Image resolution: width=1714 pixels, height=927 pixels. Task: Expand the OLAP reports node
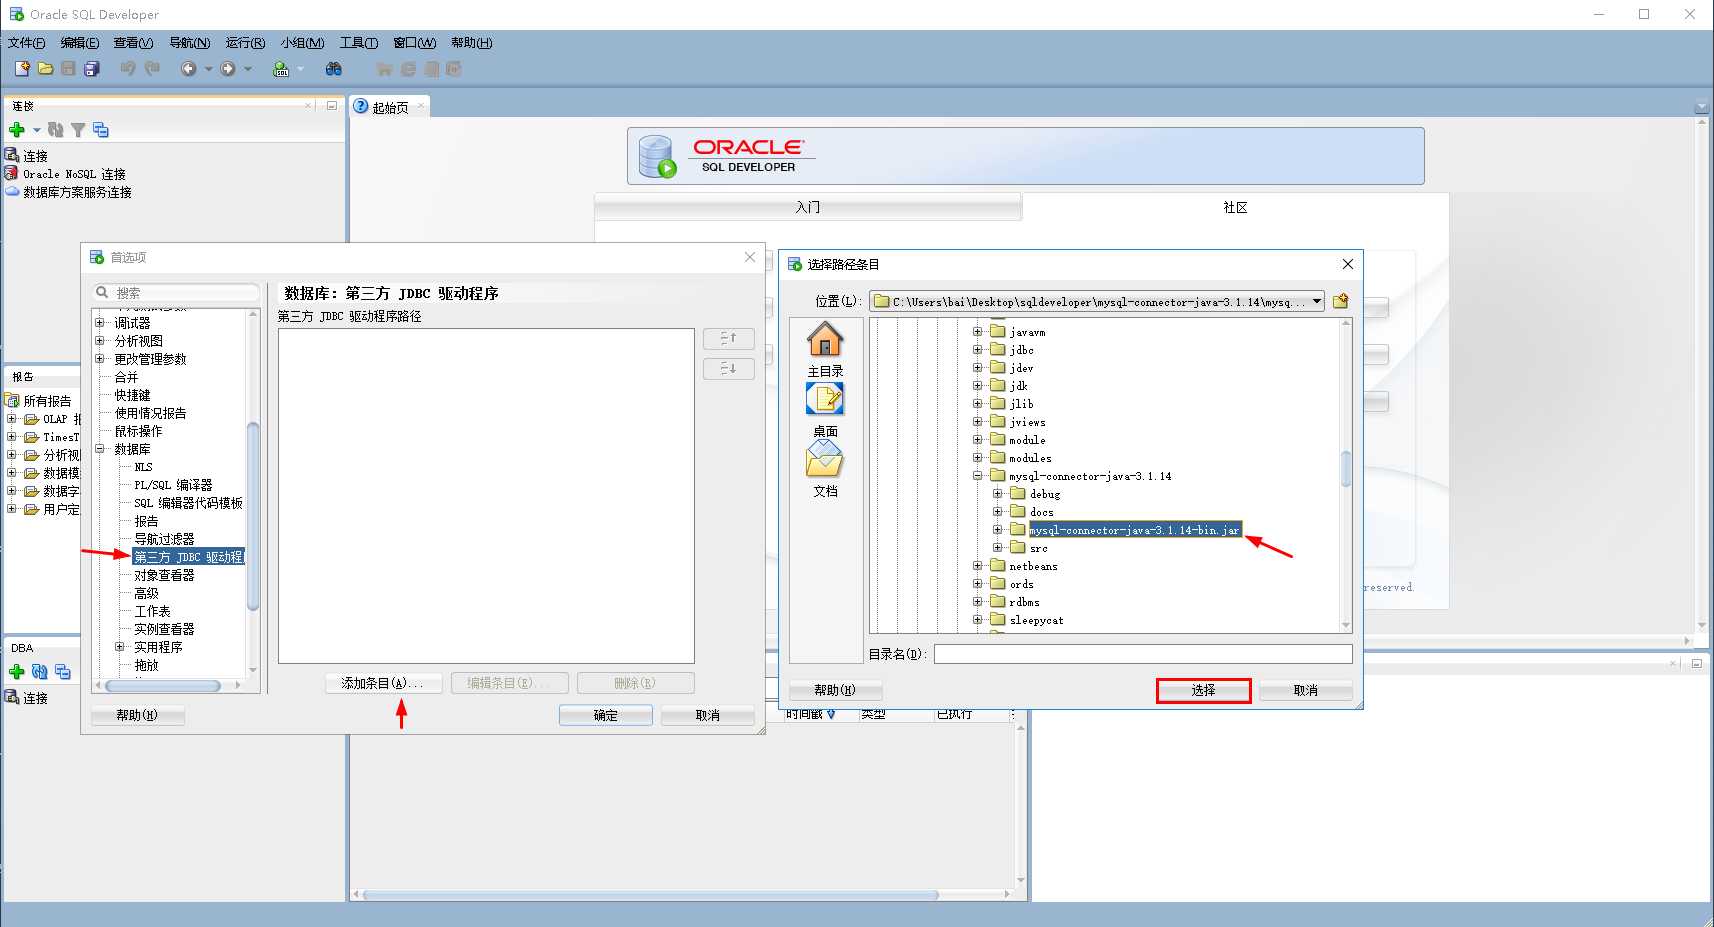click(x=11, y=418)
